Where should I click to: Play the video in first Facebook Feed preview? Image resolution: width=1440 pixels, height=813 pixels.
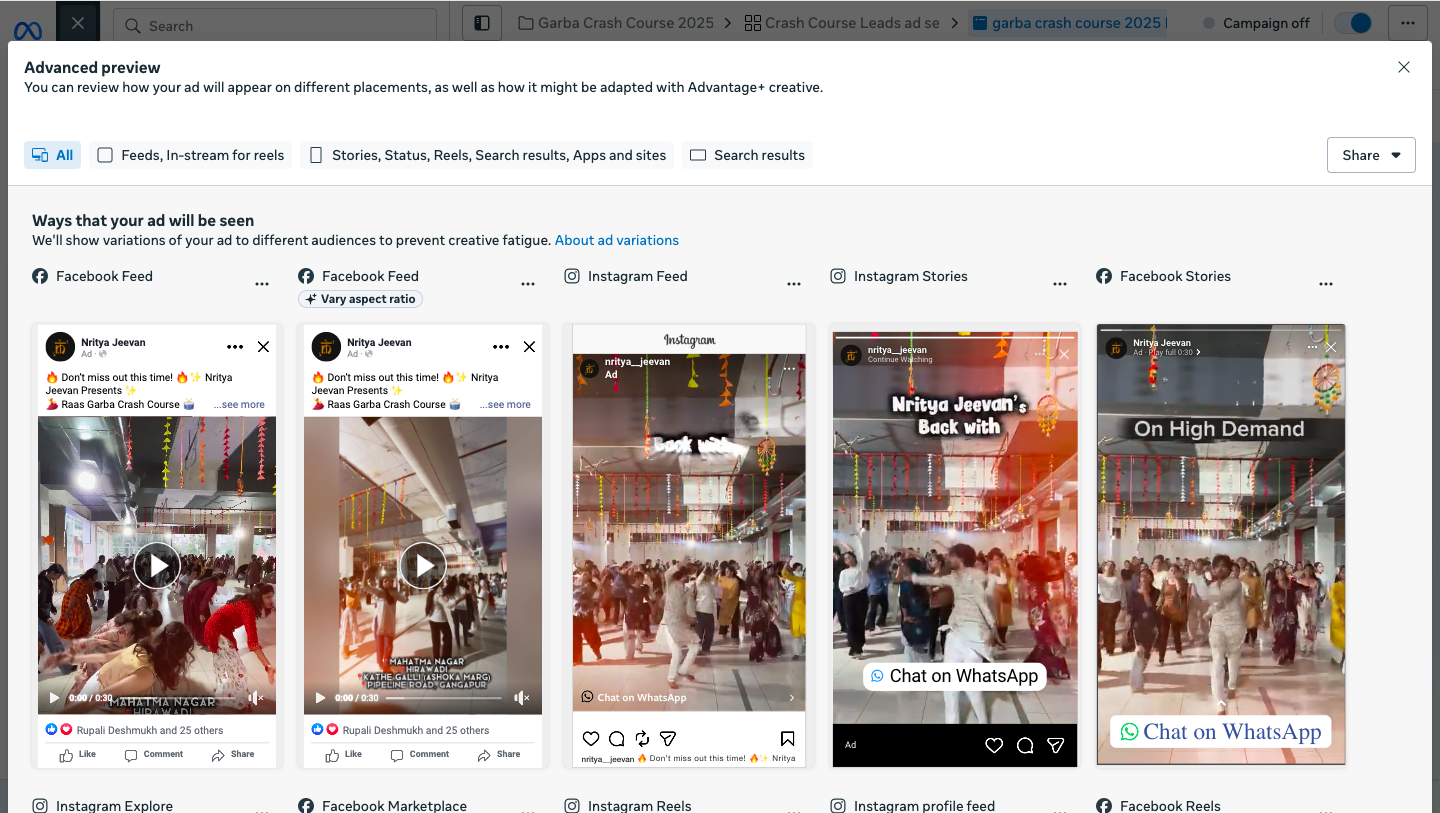point(157,566)
